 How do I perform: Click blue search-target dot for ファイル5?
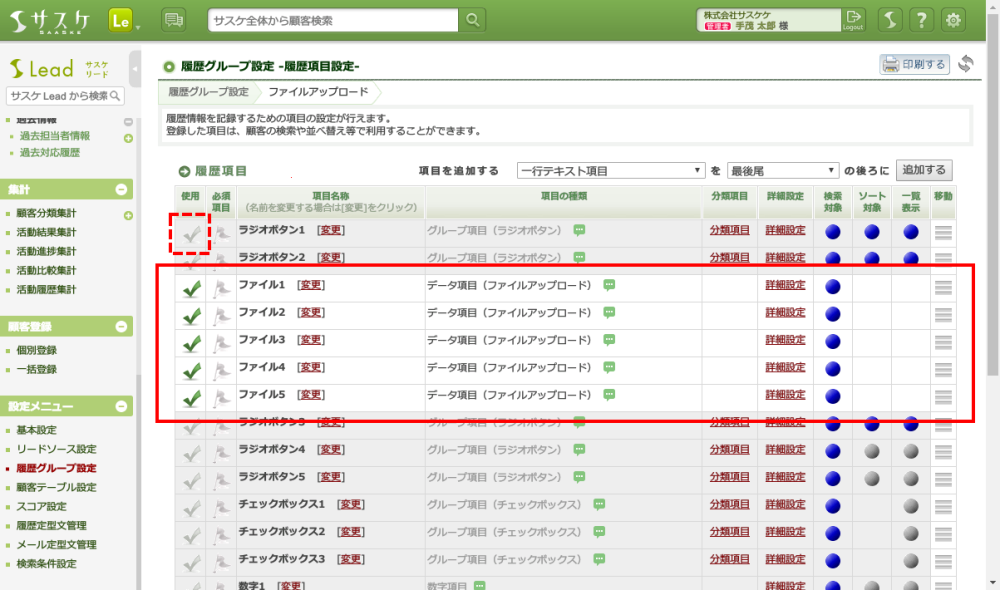833,397
